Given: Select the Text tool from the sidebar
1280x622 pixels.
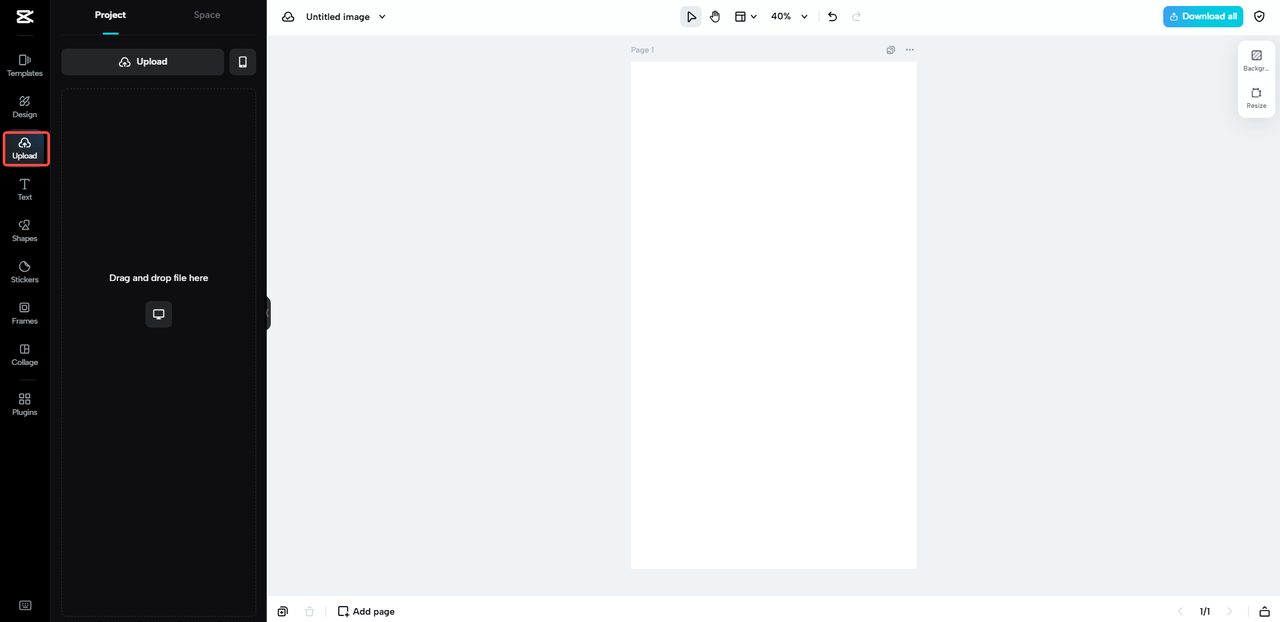Looking at the screenshot, I should [24, 189].
